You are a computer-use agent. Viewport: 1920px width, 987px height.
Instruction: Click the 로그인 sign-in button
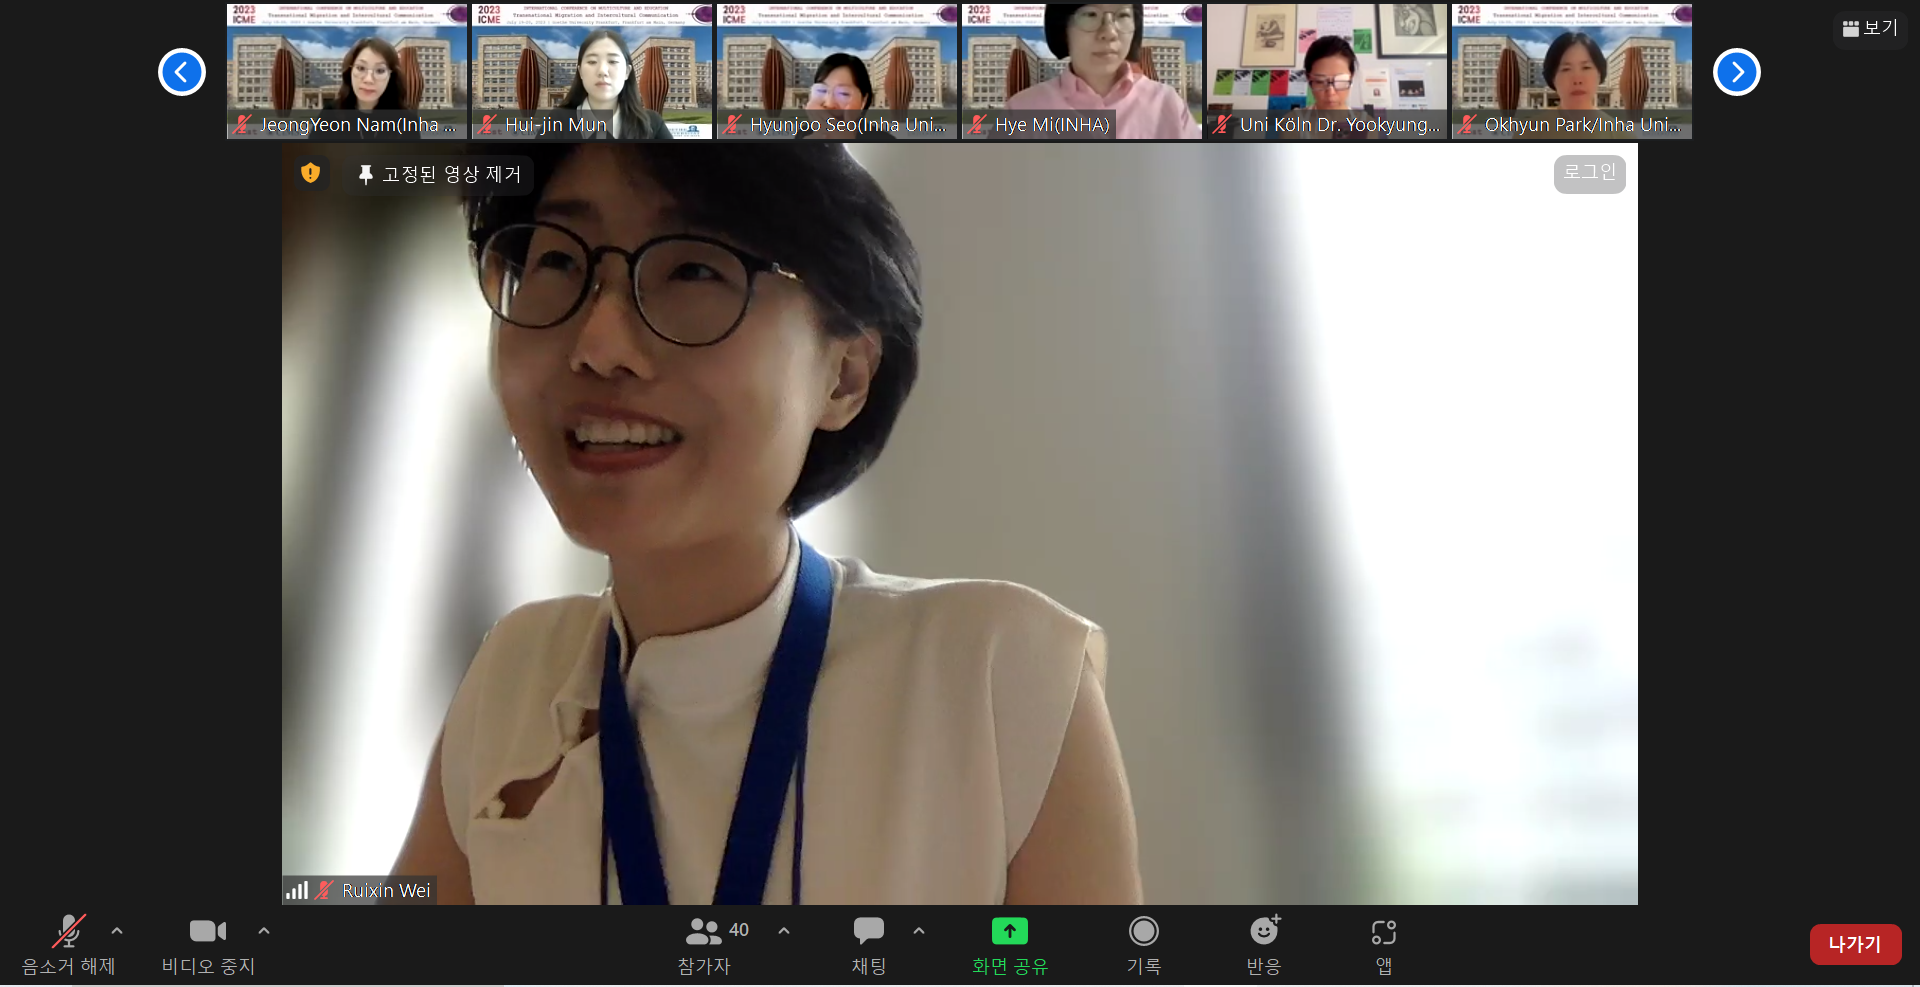1589,173
